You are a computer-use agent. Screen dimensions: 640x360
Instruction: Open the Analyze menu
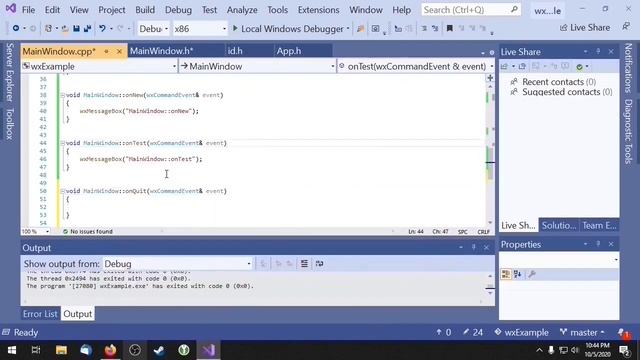click(242, 10)
